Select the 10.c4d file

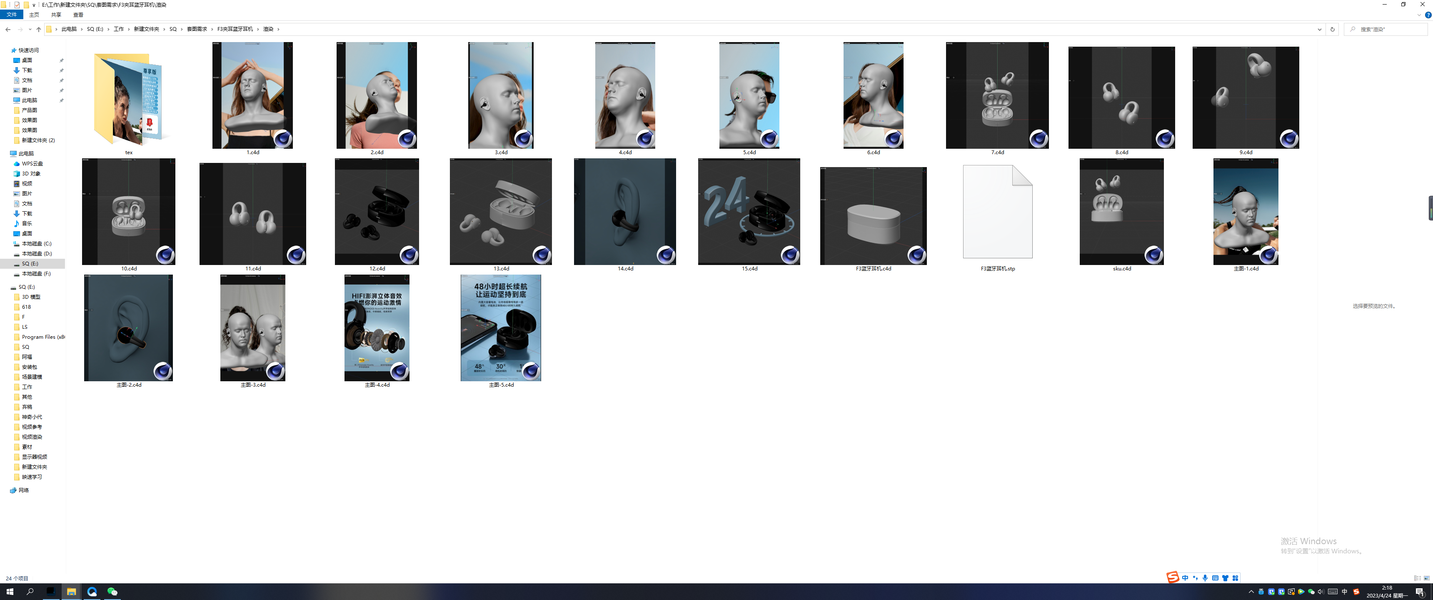pyautogui.click(x=129, y=212)
